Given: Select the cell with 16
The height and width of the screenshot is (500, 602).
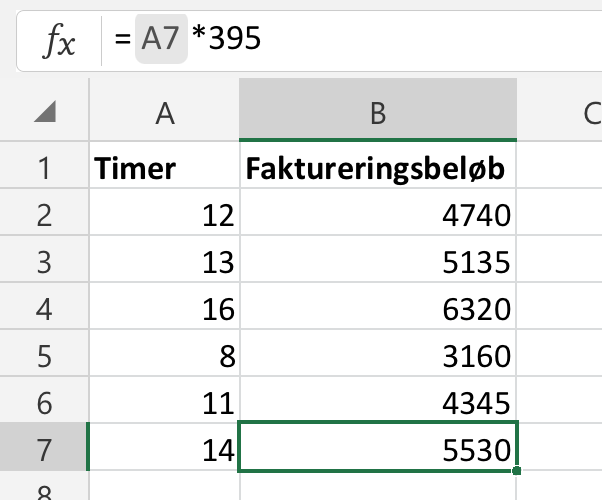Looking at the screenshot, I should point(164,309).
